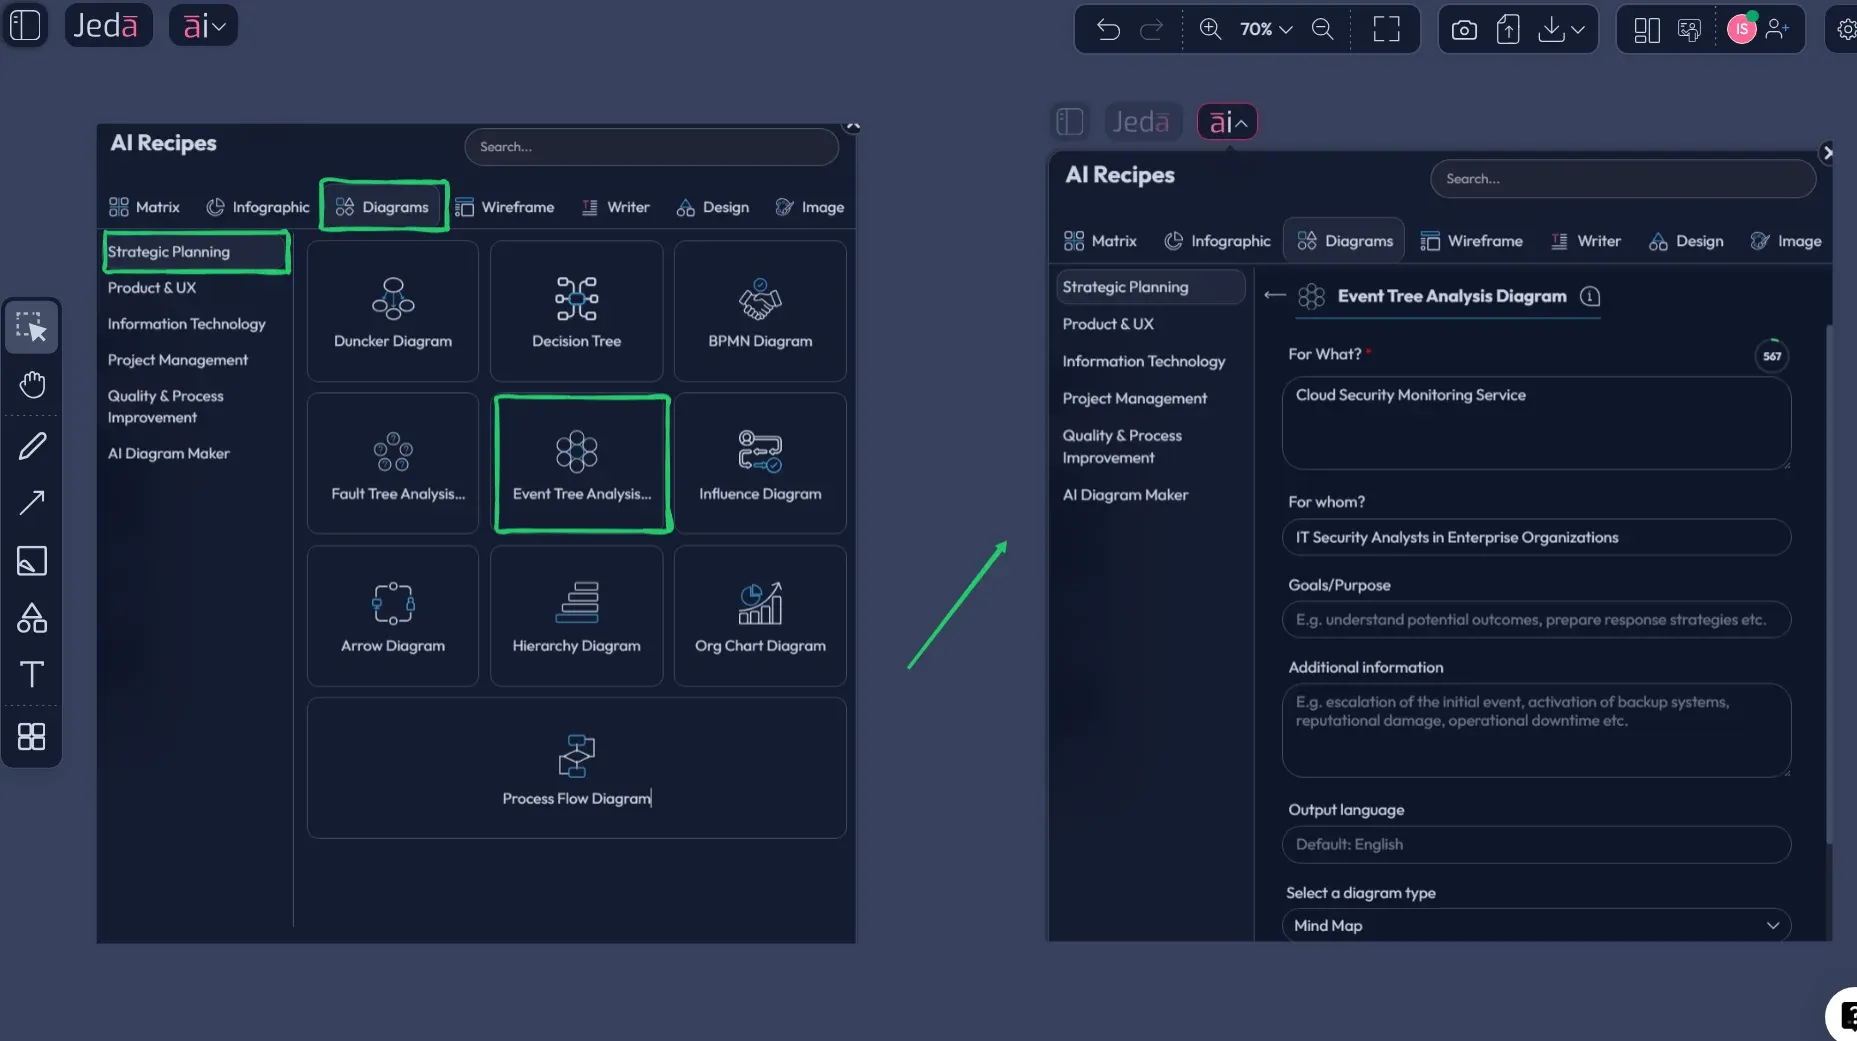The image size is (1857, 1041).
Task: Click inside the Goals/Purpose field
Action: coord(1537,620)
